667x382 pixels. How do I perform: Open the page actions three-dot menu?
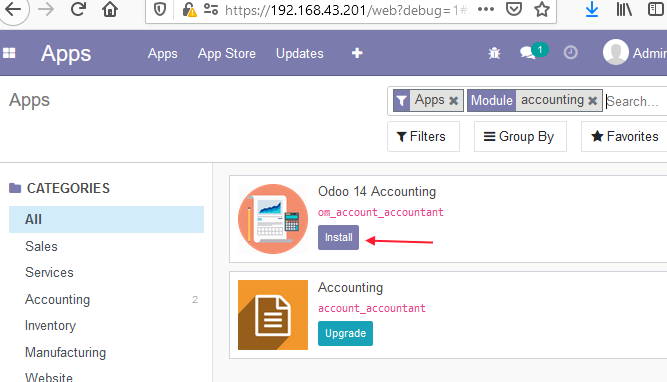[486, 9]
